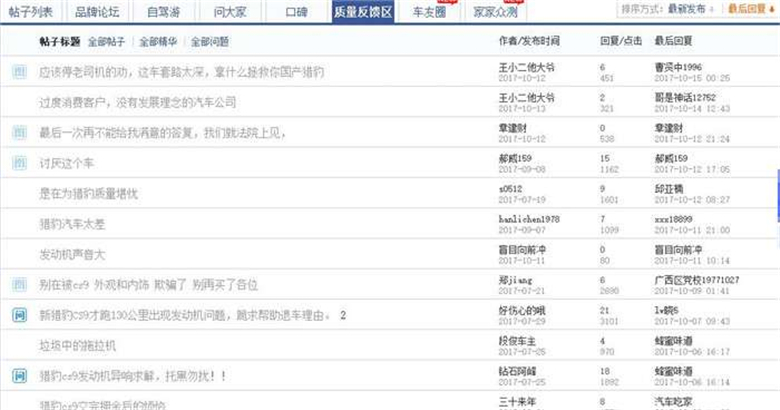Click the 回复/点击 column header

pyautogui.click(x=621, y=41)
